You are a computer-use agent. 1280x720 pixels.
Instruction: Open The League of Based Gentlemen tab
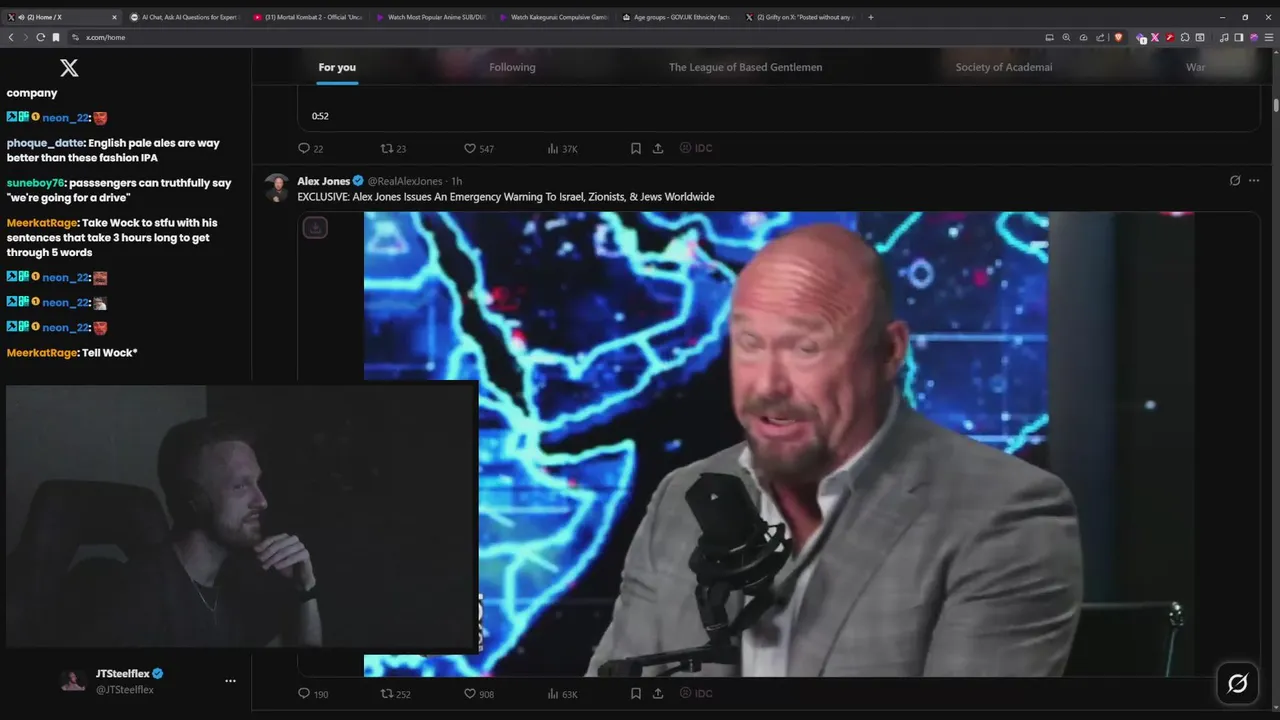tap(745, 67)
